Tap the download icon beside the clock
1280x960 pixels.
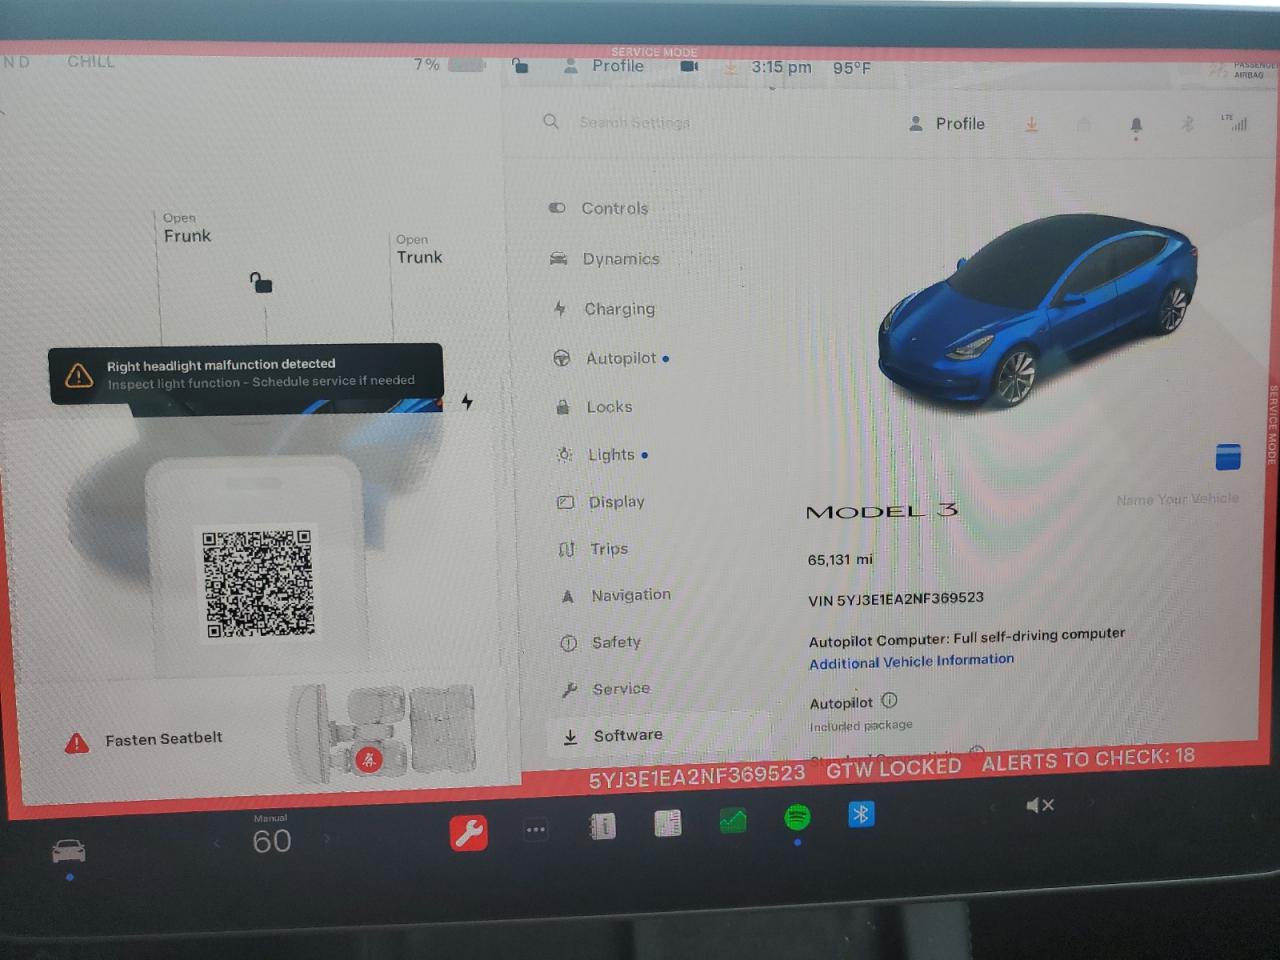(x=730, y=67)
